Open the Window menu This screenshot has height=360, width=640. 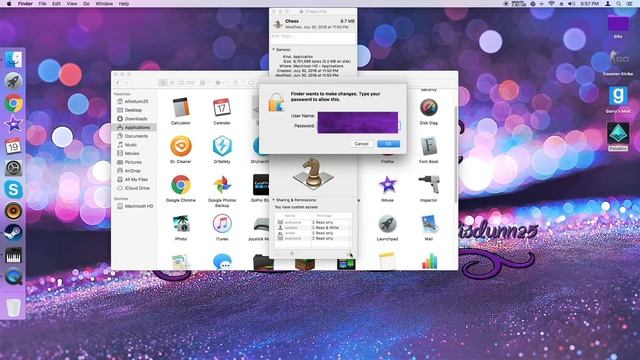click(104, 4)
